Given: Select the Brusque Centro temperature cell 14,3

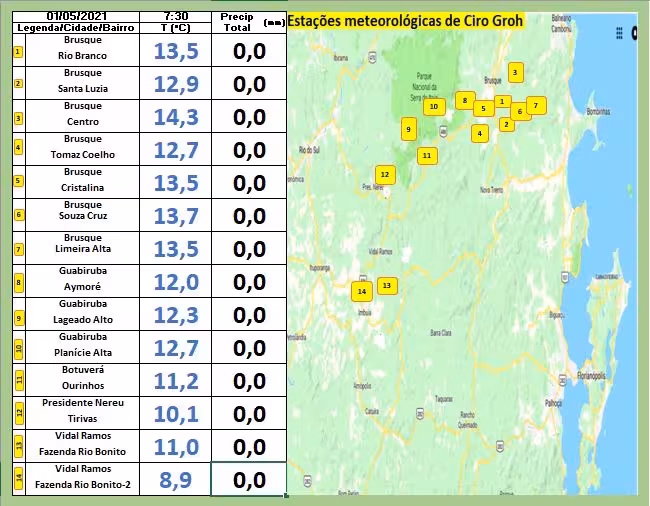Looking at the screenshot, I should click(x=175, y=117).
